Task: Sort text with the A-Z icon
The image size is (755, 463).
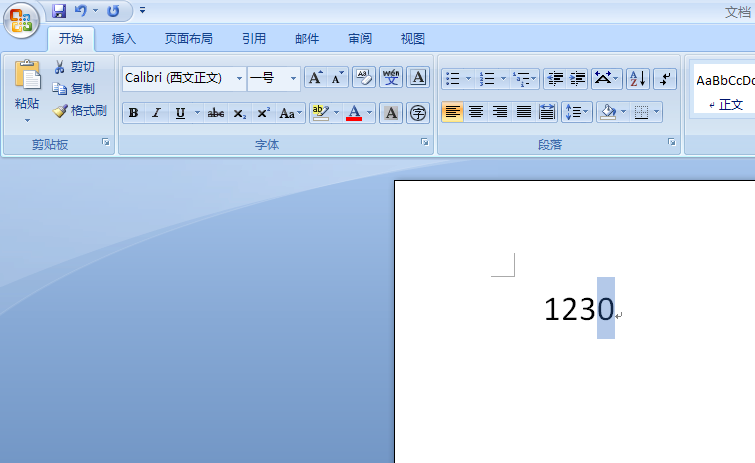Action: 638,78
